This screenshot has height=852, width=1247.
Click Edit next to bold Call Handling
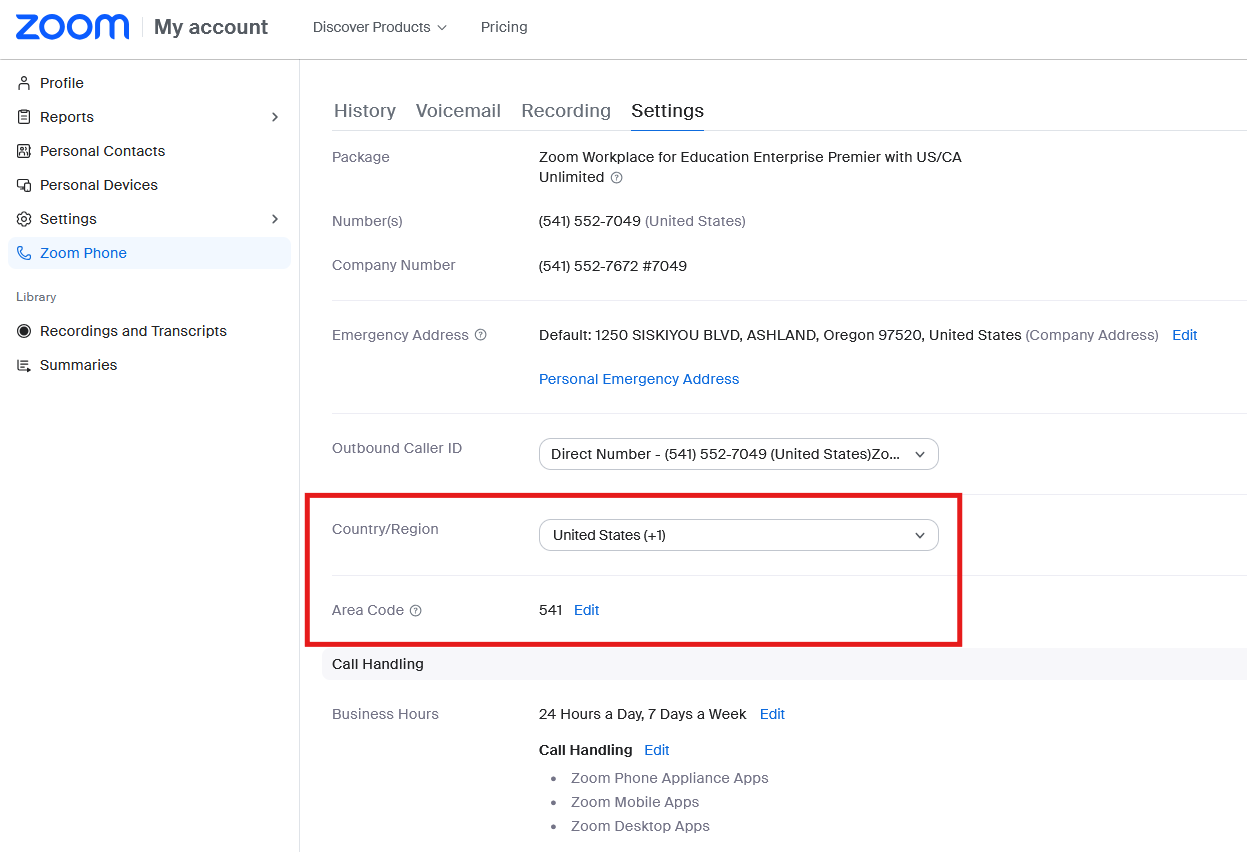coord(656,750)
